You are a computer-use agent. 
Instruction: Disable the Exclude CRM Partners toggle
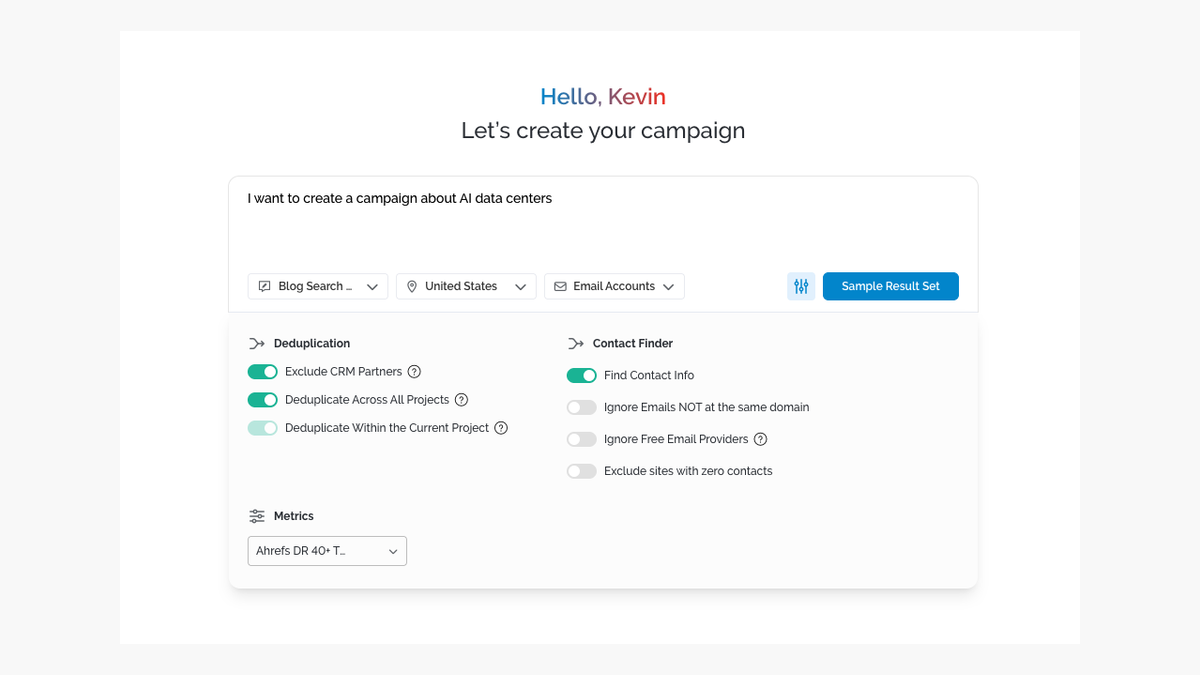[263, 372]
